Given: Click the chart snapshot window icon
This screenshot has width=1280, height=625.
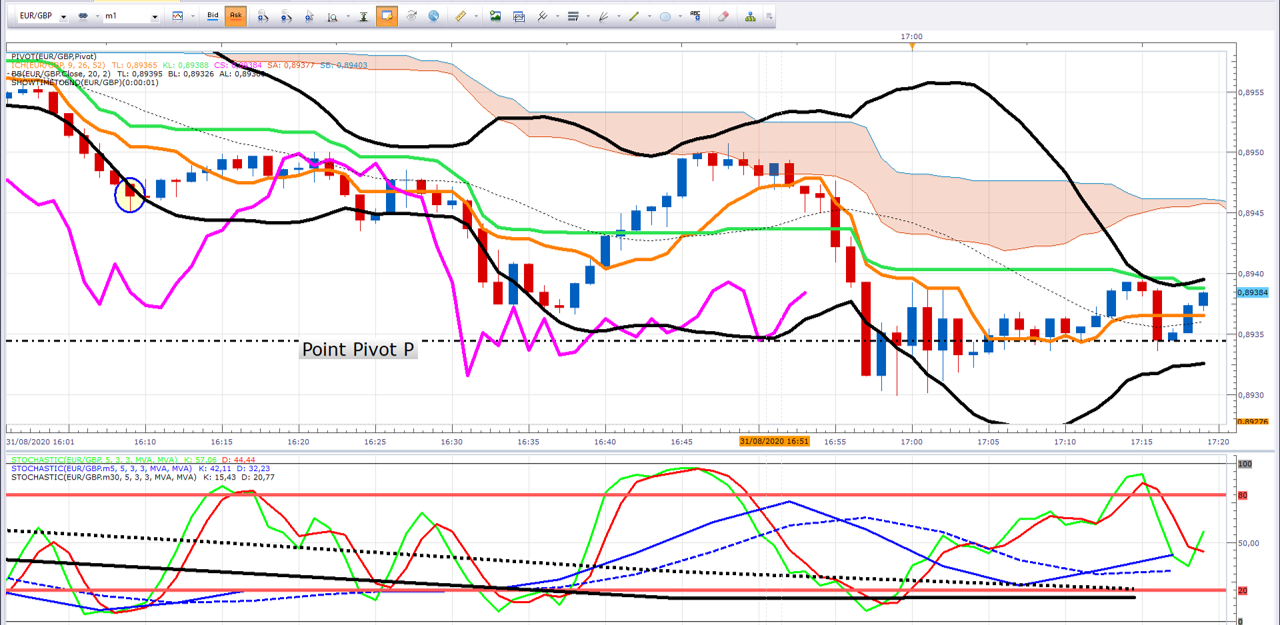Looking at the screenshot, I should [x=519, y=16].
